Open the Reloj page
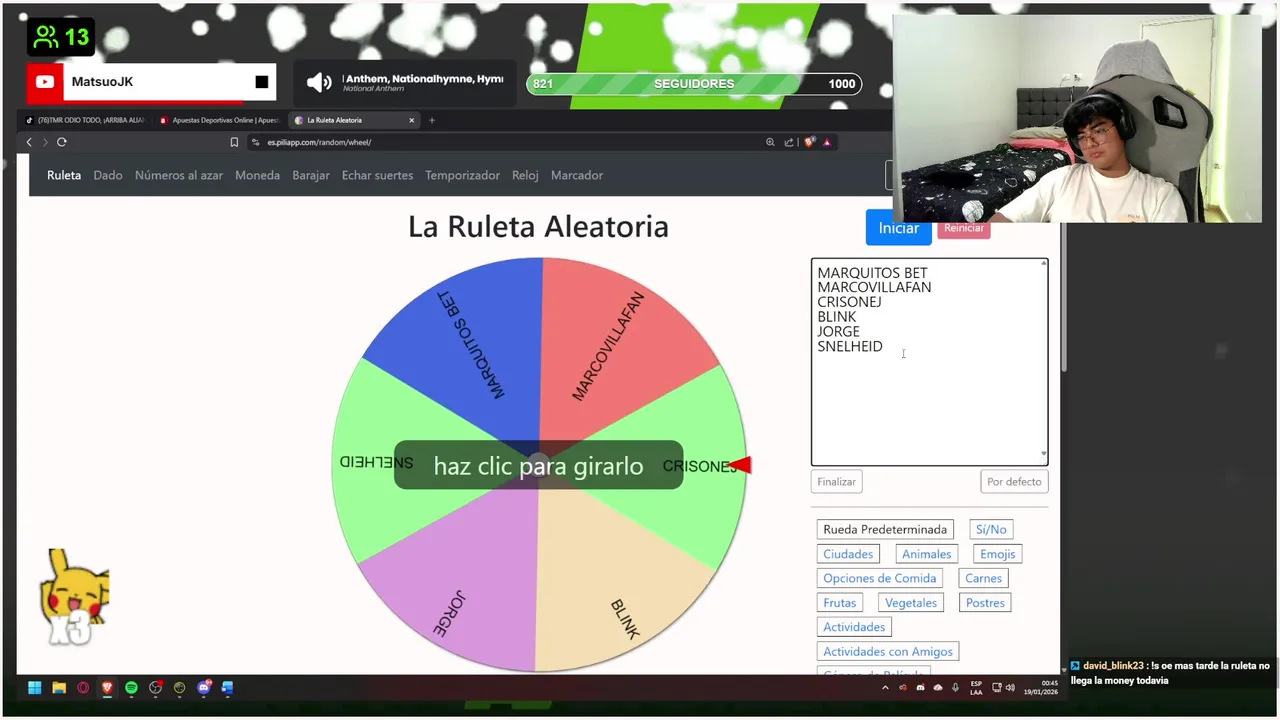This screenshot has height=720, width=1280. [x=525, y=175]
